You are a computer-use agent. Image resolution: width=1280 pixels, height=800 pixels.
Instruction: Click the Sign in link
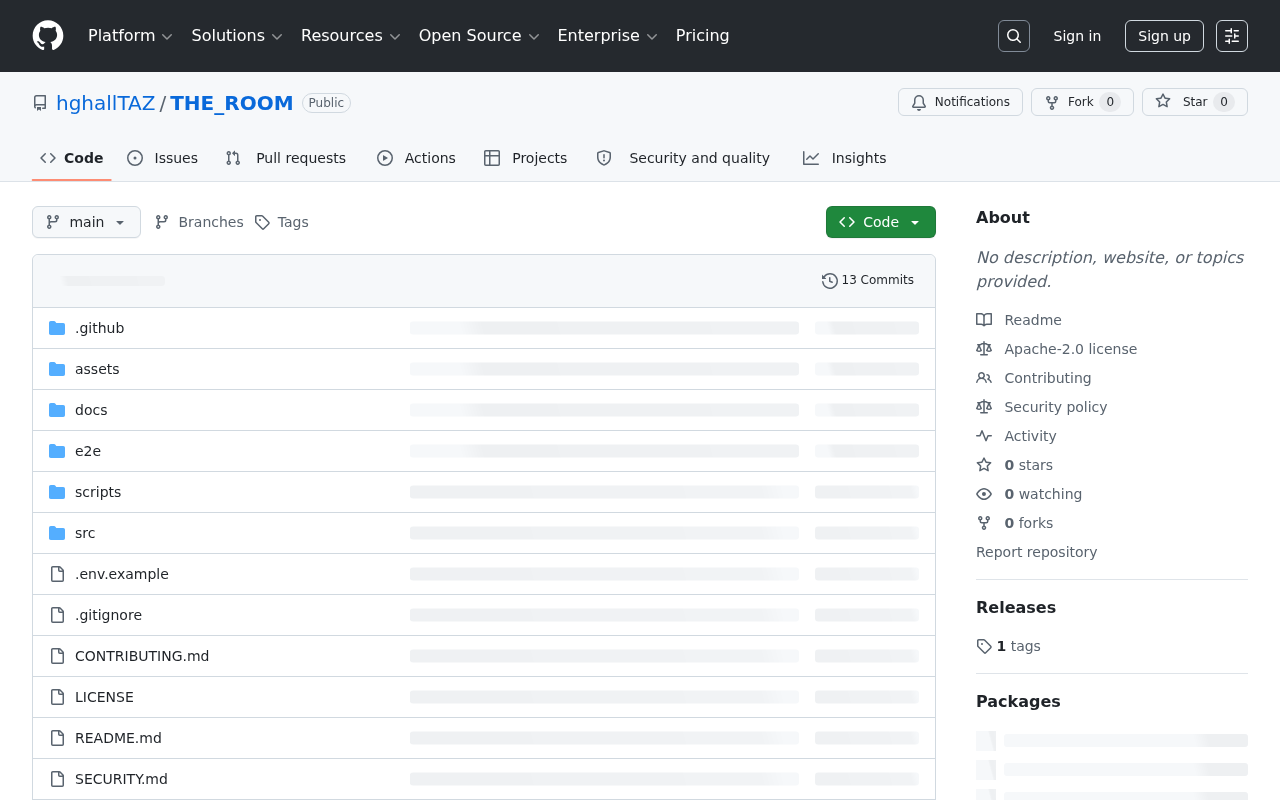[x=1077, y=36]
